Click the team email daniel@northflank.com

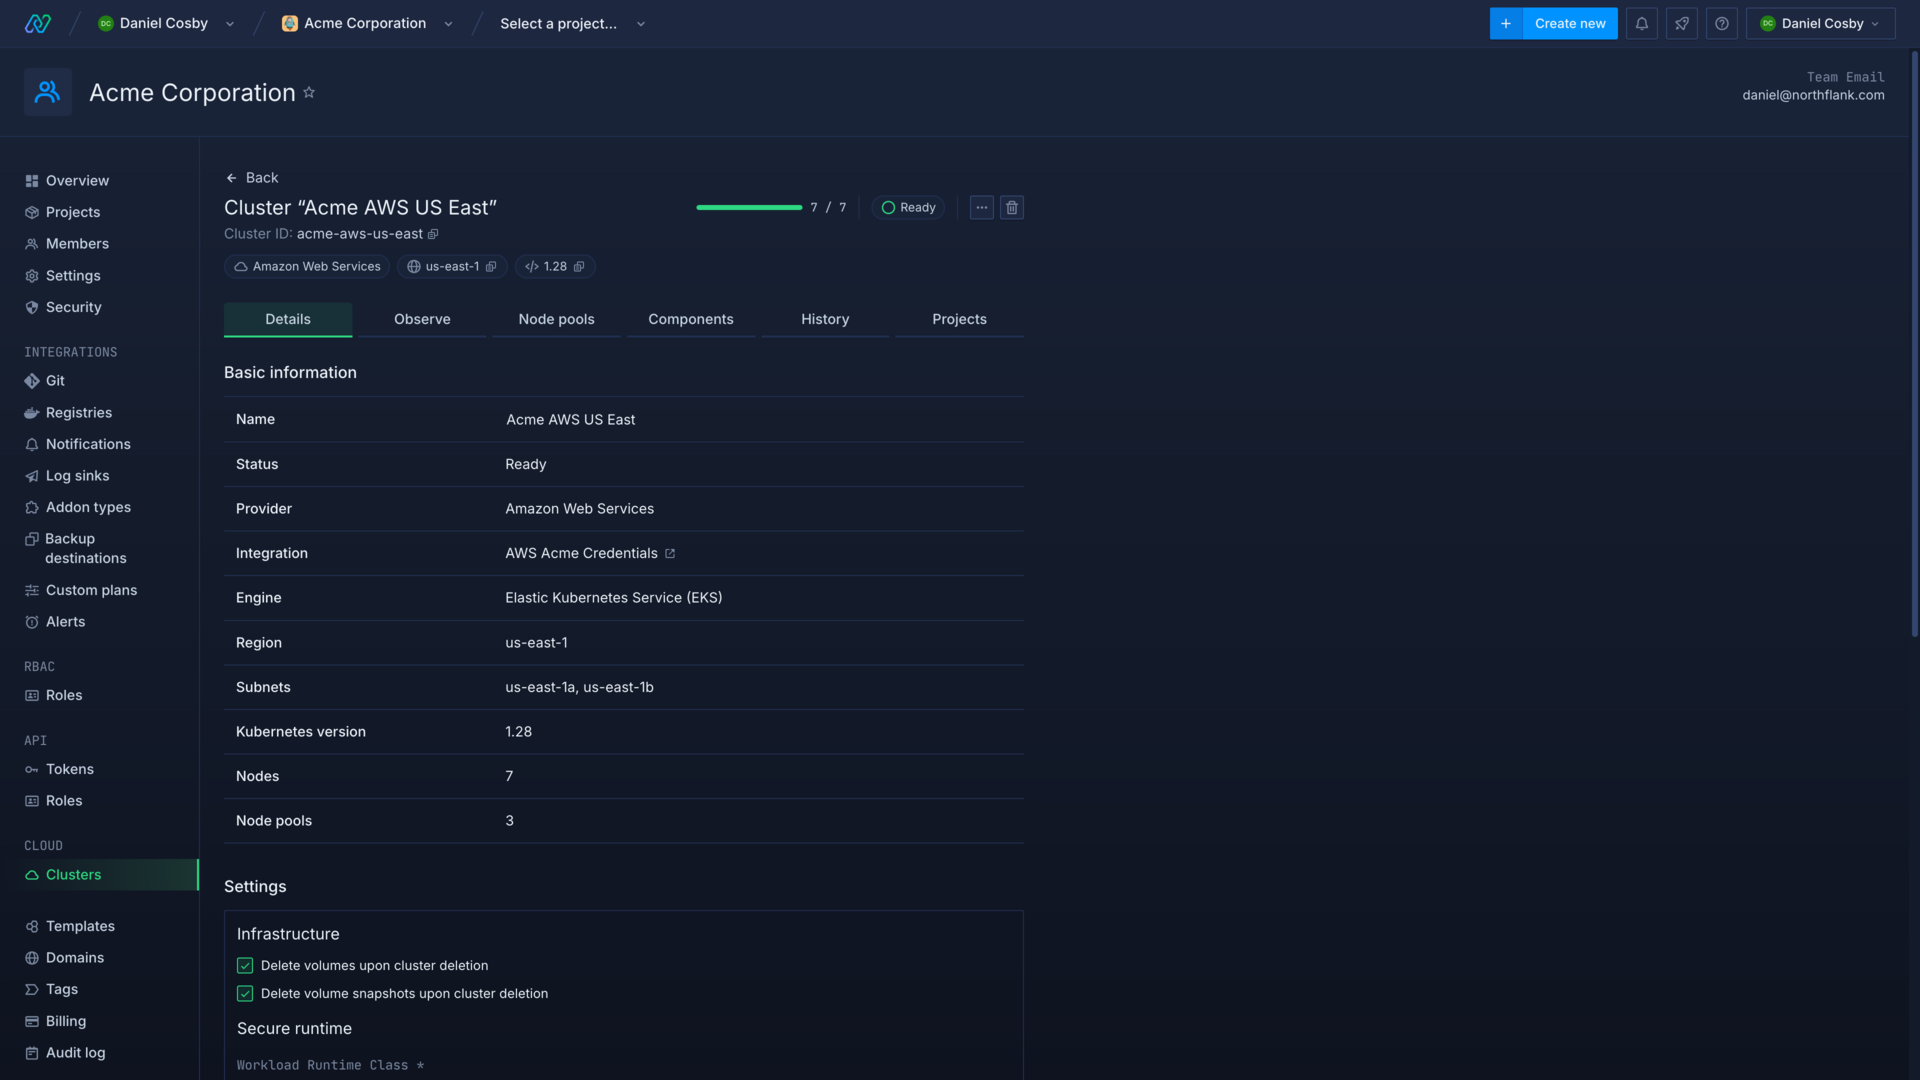coord(1813,95)
